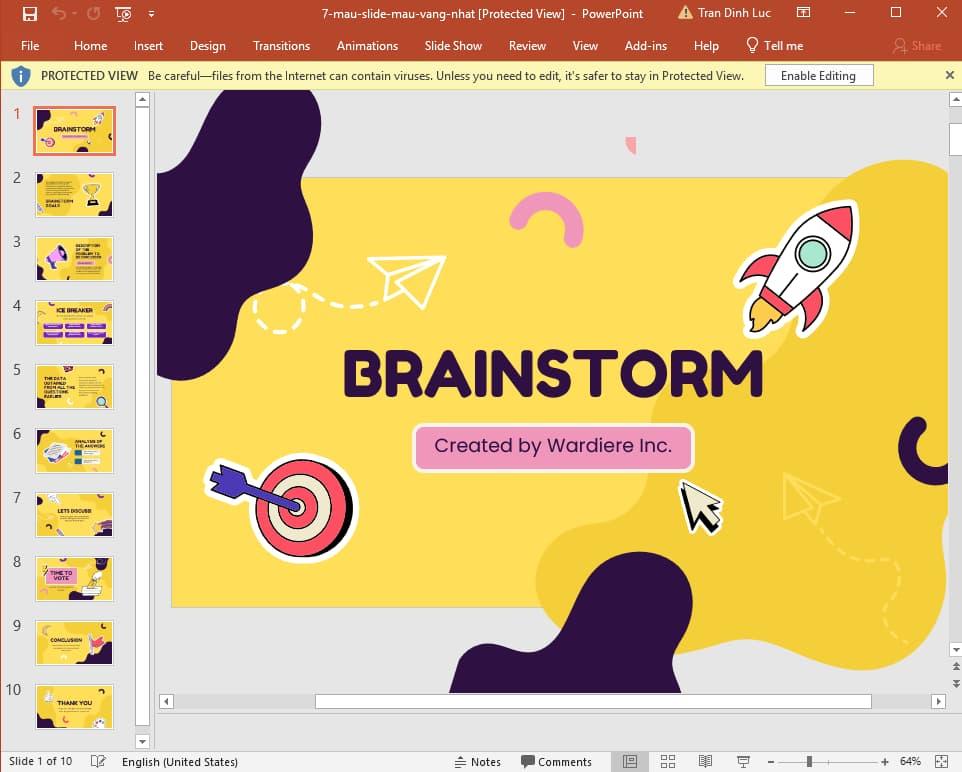Start Slide Show from the status bar icon
Screen dimensions: 962x772
pyautogui.click(x=742, y=761)
